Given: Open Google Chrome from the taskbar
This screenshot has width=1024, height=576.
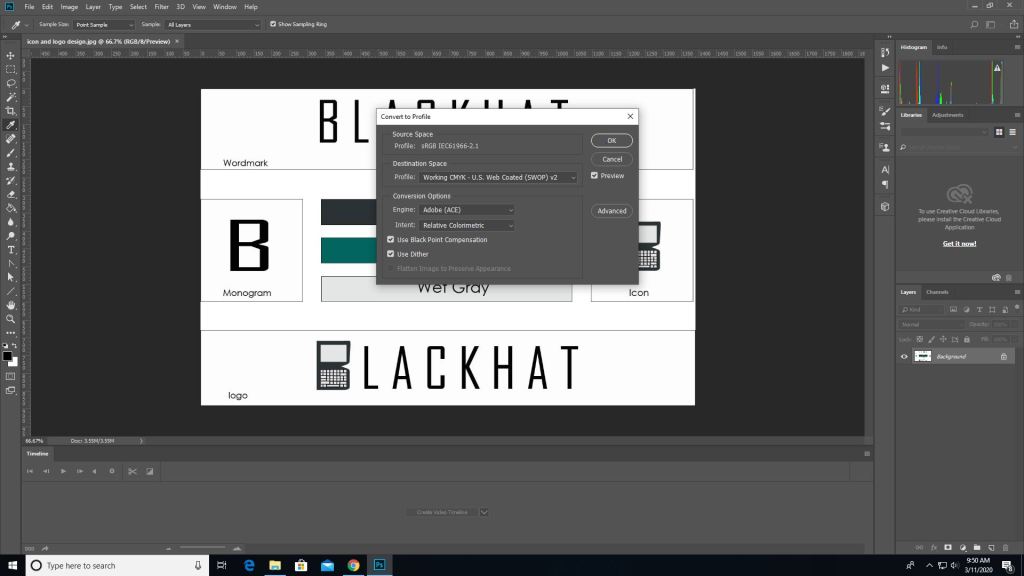Looking at the screenshot, I should coord(353,565).
